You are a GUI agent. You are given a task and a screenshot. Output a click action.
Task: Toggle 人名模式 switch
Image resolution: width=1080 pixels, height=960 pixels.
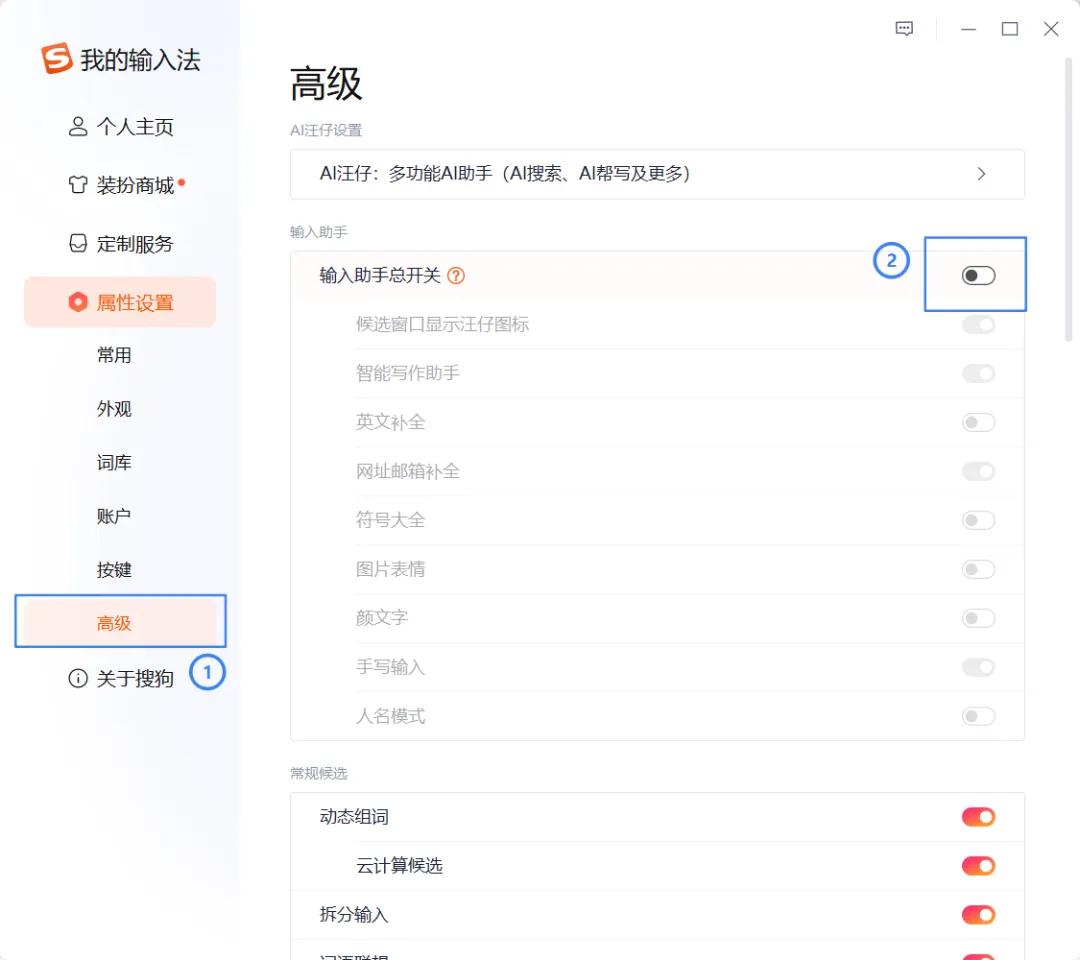[x=978, y=716]
